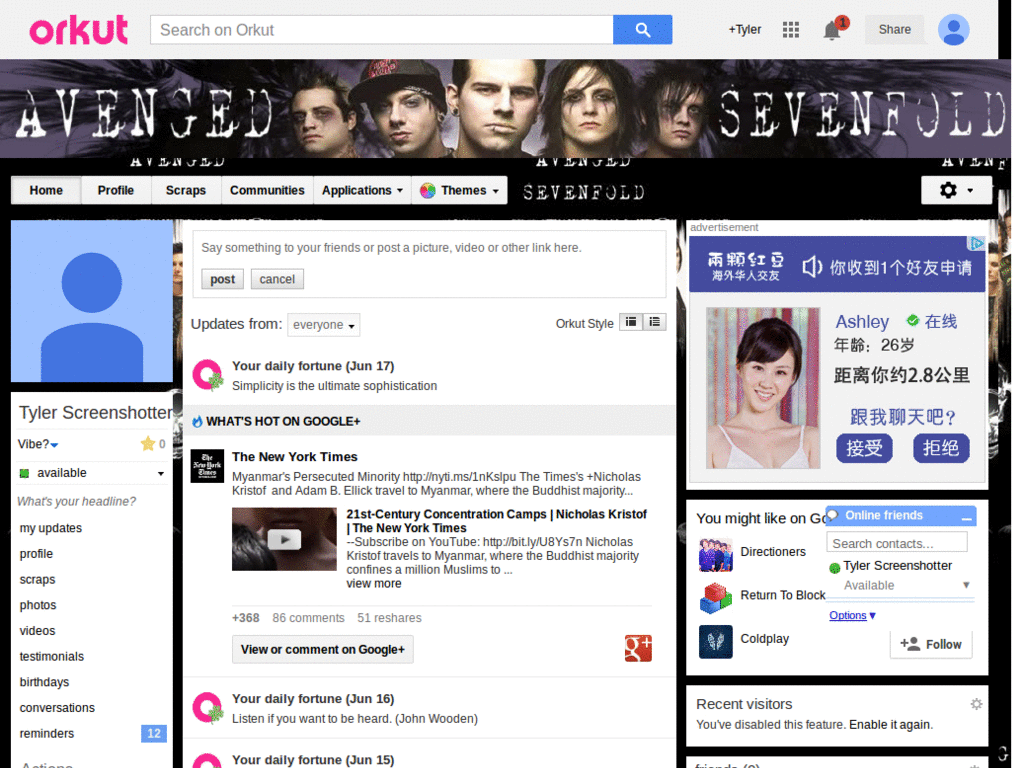Play the Nicholas Kristof video thumbnail
Screen dimensions: 1024x768
coord(284,539)
